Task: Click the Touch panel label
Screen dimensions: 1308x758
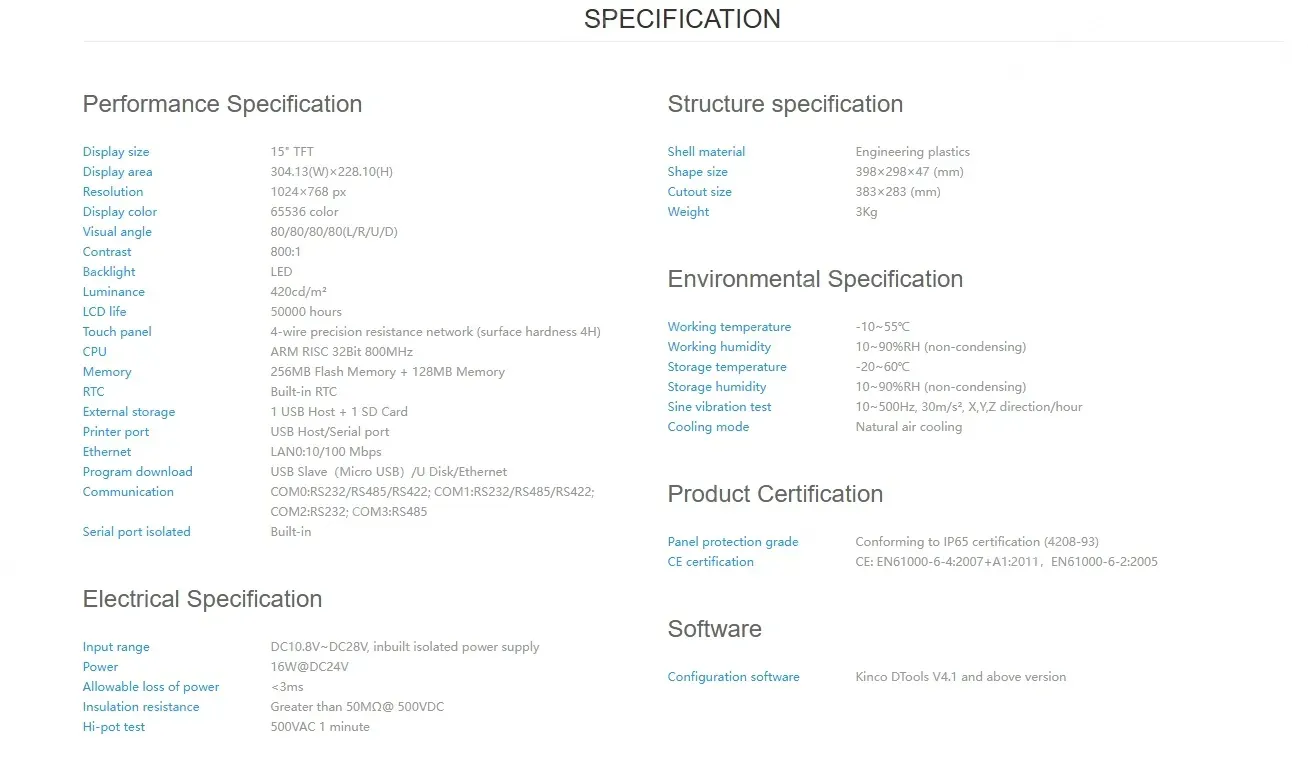Action: tap(117, 332)
